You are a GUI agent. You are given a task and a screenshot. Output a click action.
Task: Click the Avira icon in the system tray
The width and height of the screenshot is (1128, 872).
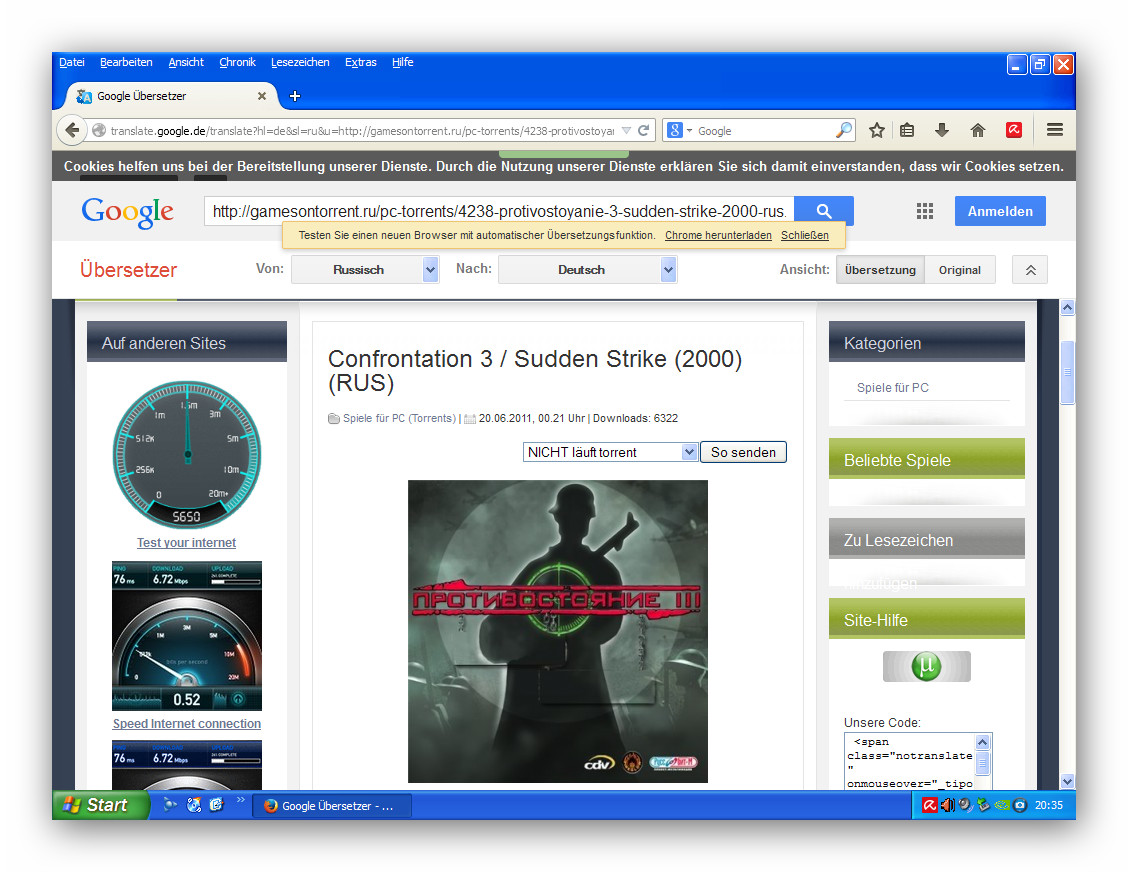pyautogui.click(x=929, y=805)
